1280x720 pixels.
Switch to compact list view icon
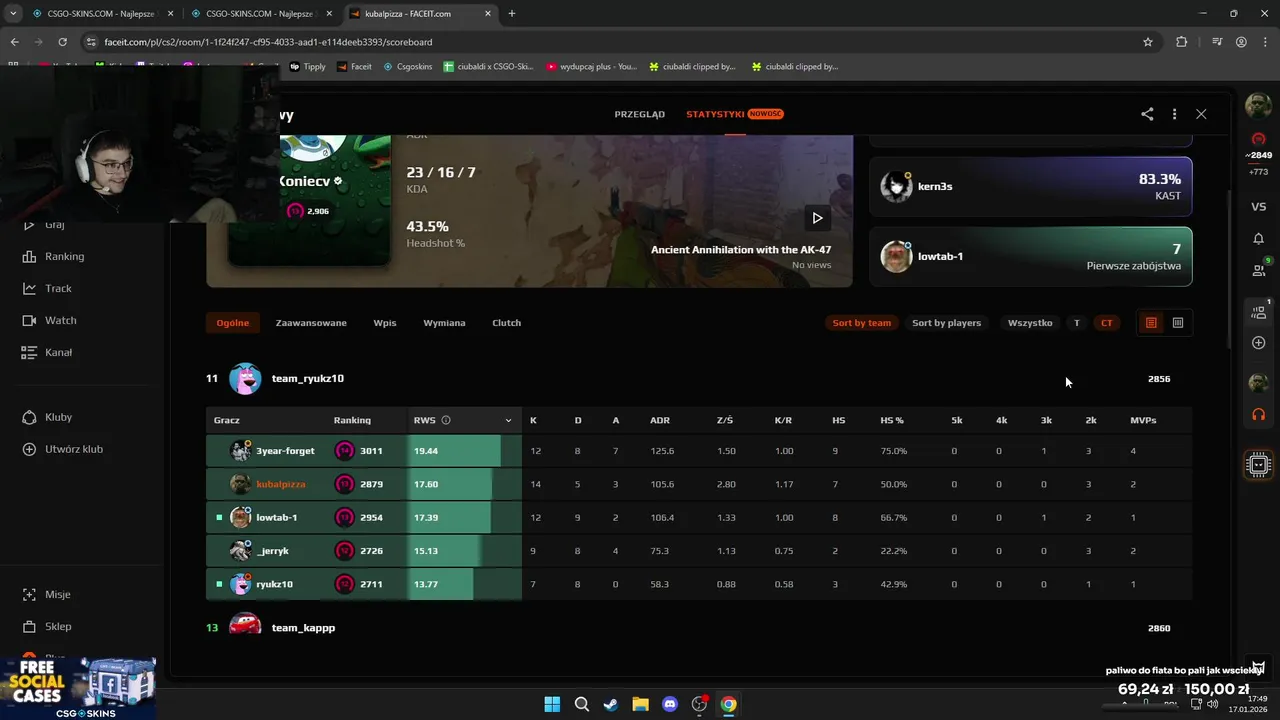(x=1151, y=323)
